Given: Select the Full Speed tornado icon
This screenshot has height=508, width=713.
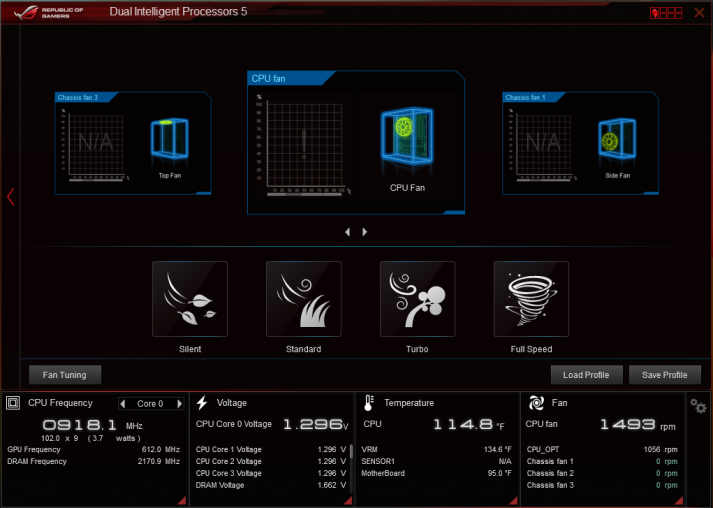Looking at the screenshot, I should click(x=531, y=299).
